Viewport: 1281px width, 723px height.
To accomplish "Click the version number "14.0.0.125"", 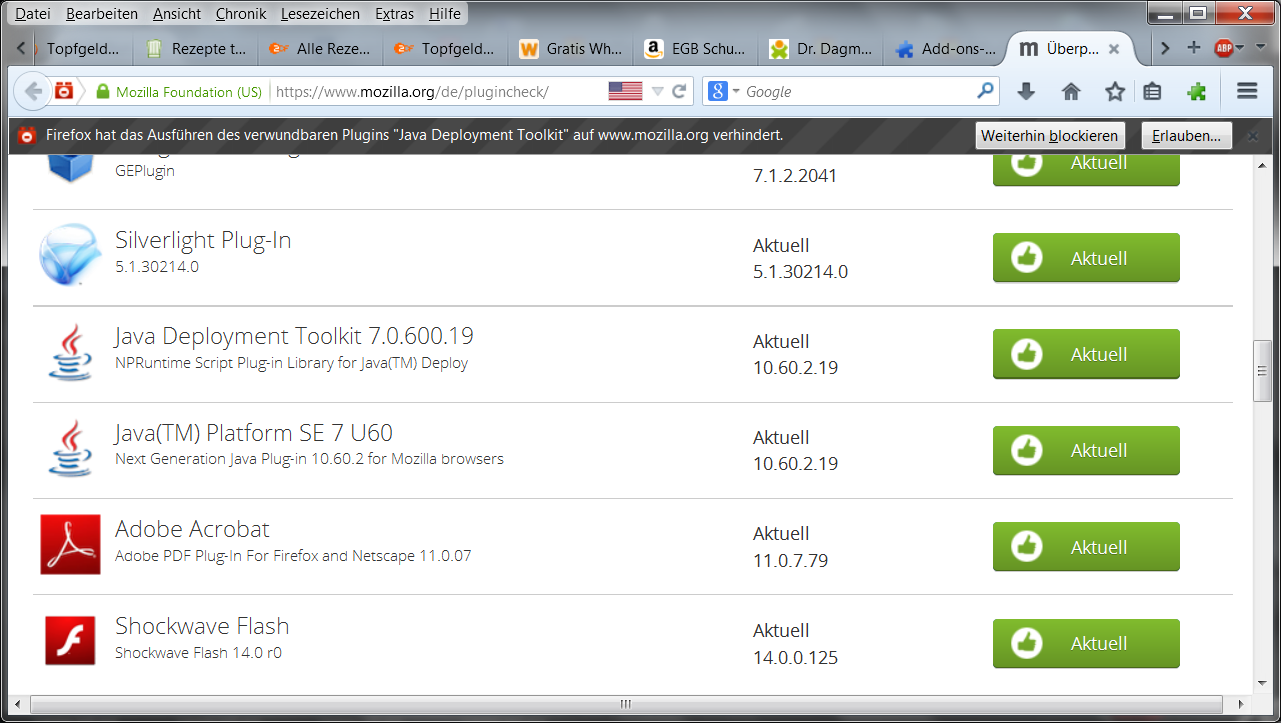I will (795, 658).
